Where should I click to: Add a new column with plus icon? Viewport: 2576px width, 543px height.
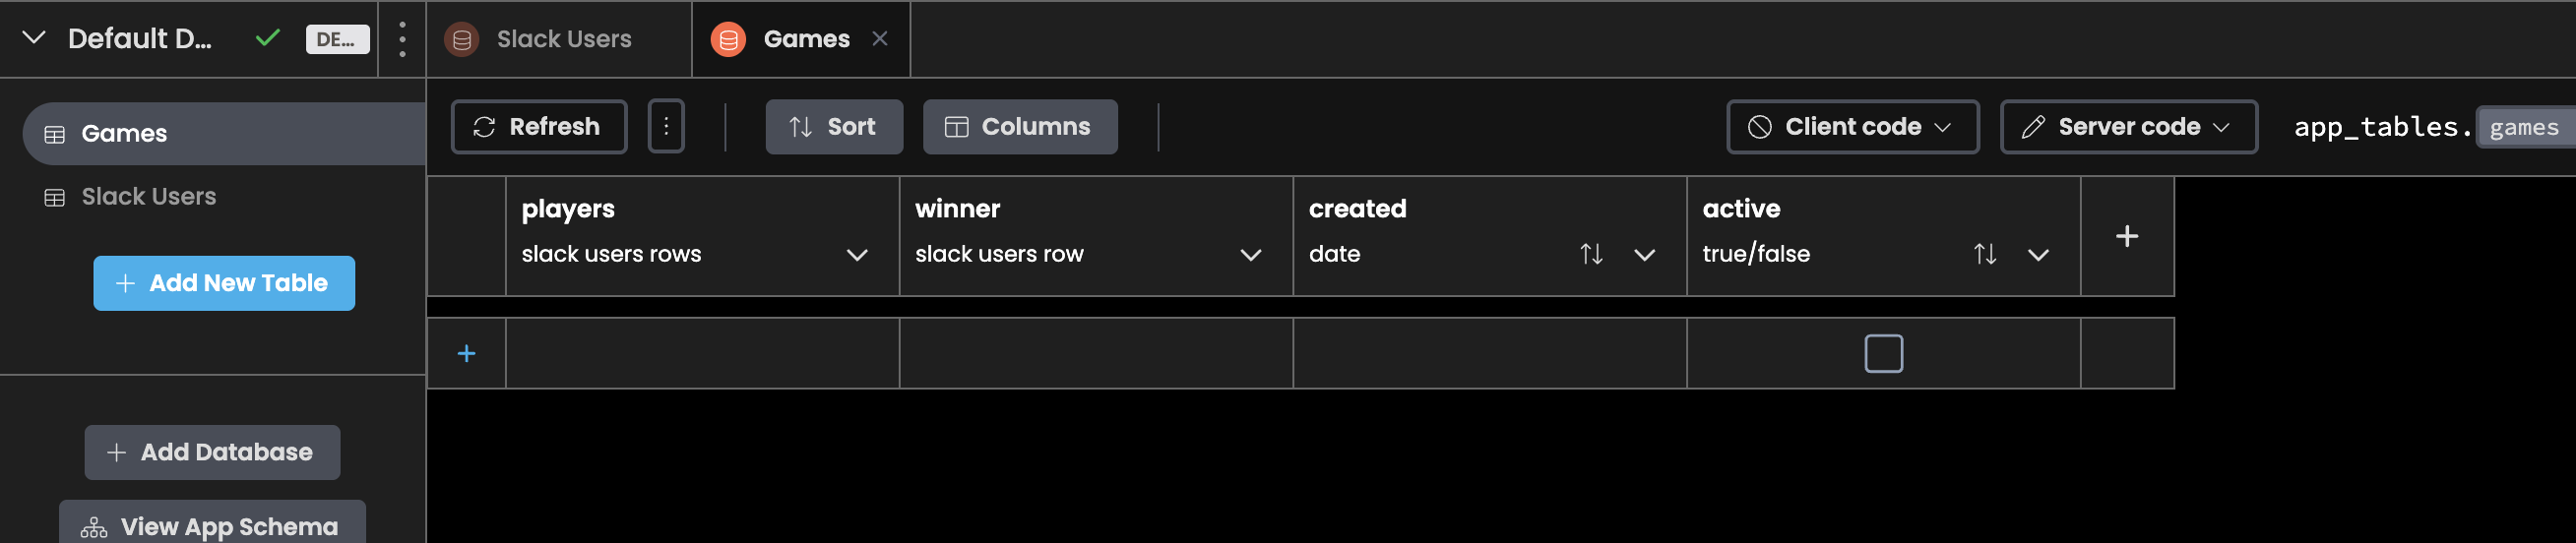(x=2126, y=236)
